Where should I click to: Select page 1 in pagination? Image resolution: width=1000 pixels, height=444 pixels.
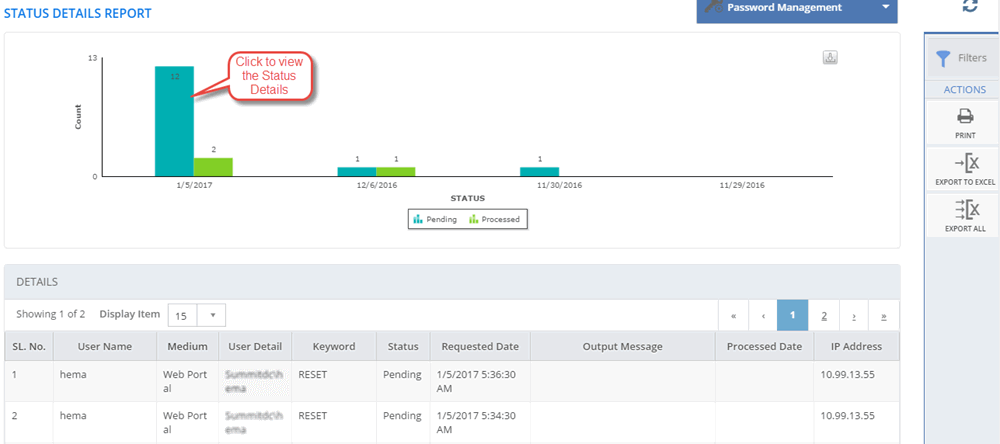(x=793, y=316)
